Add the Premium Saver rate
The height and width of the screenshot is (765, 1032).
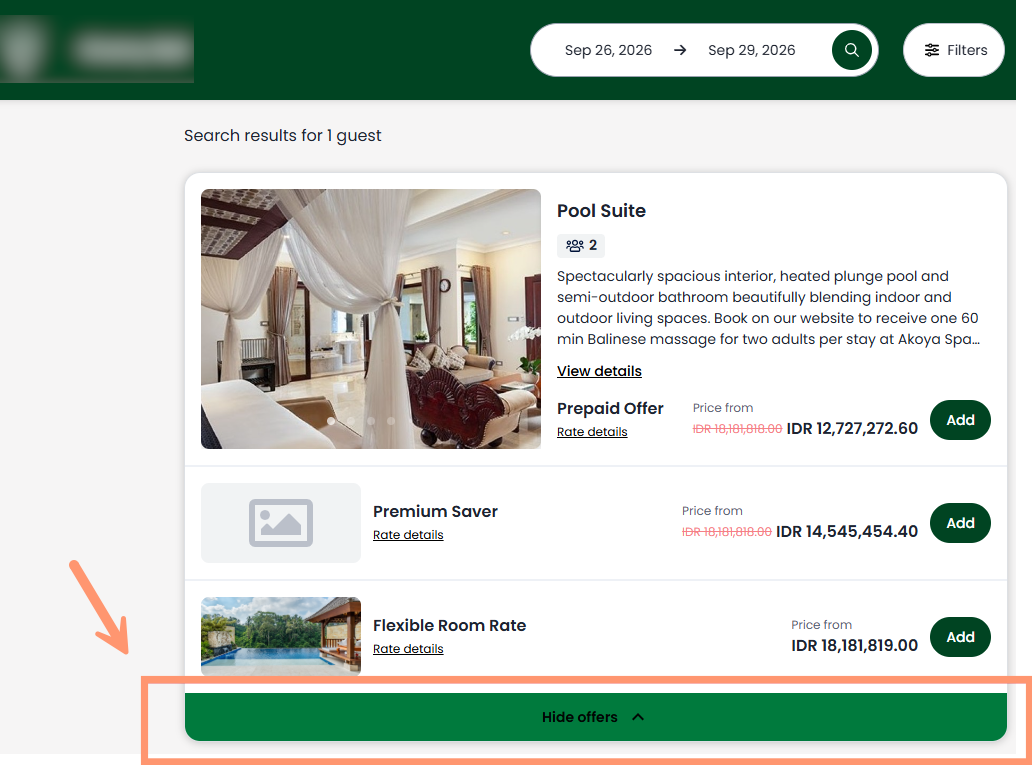tap(960, 523)
